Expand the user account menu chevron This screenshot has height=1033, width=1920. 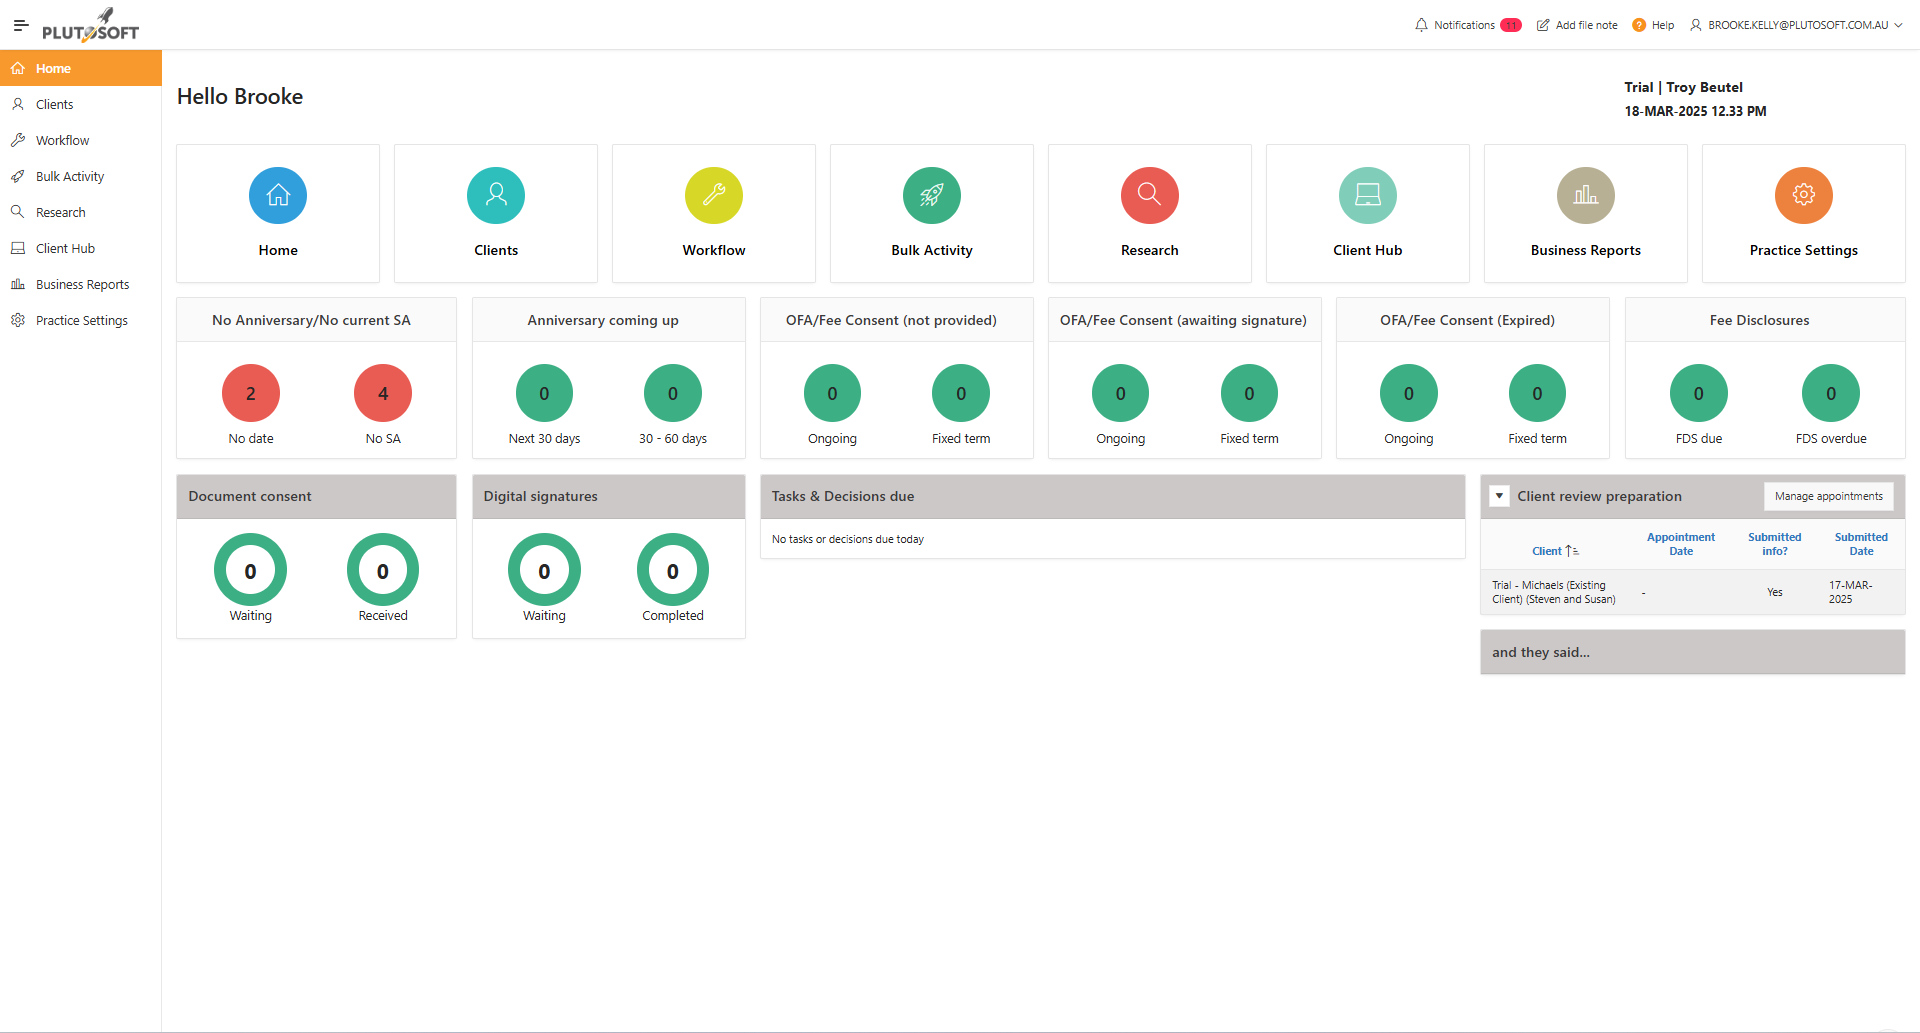tap(1900, 25)
